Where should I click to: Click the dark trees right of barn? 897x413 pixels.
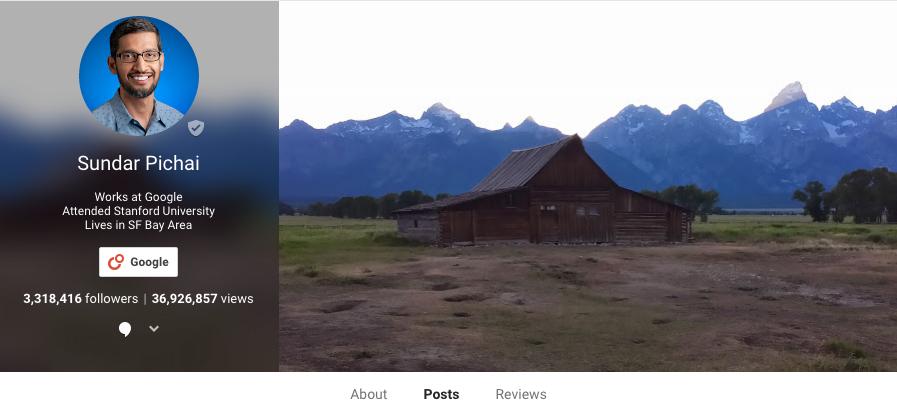(x=846, y=196)
